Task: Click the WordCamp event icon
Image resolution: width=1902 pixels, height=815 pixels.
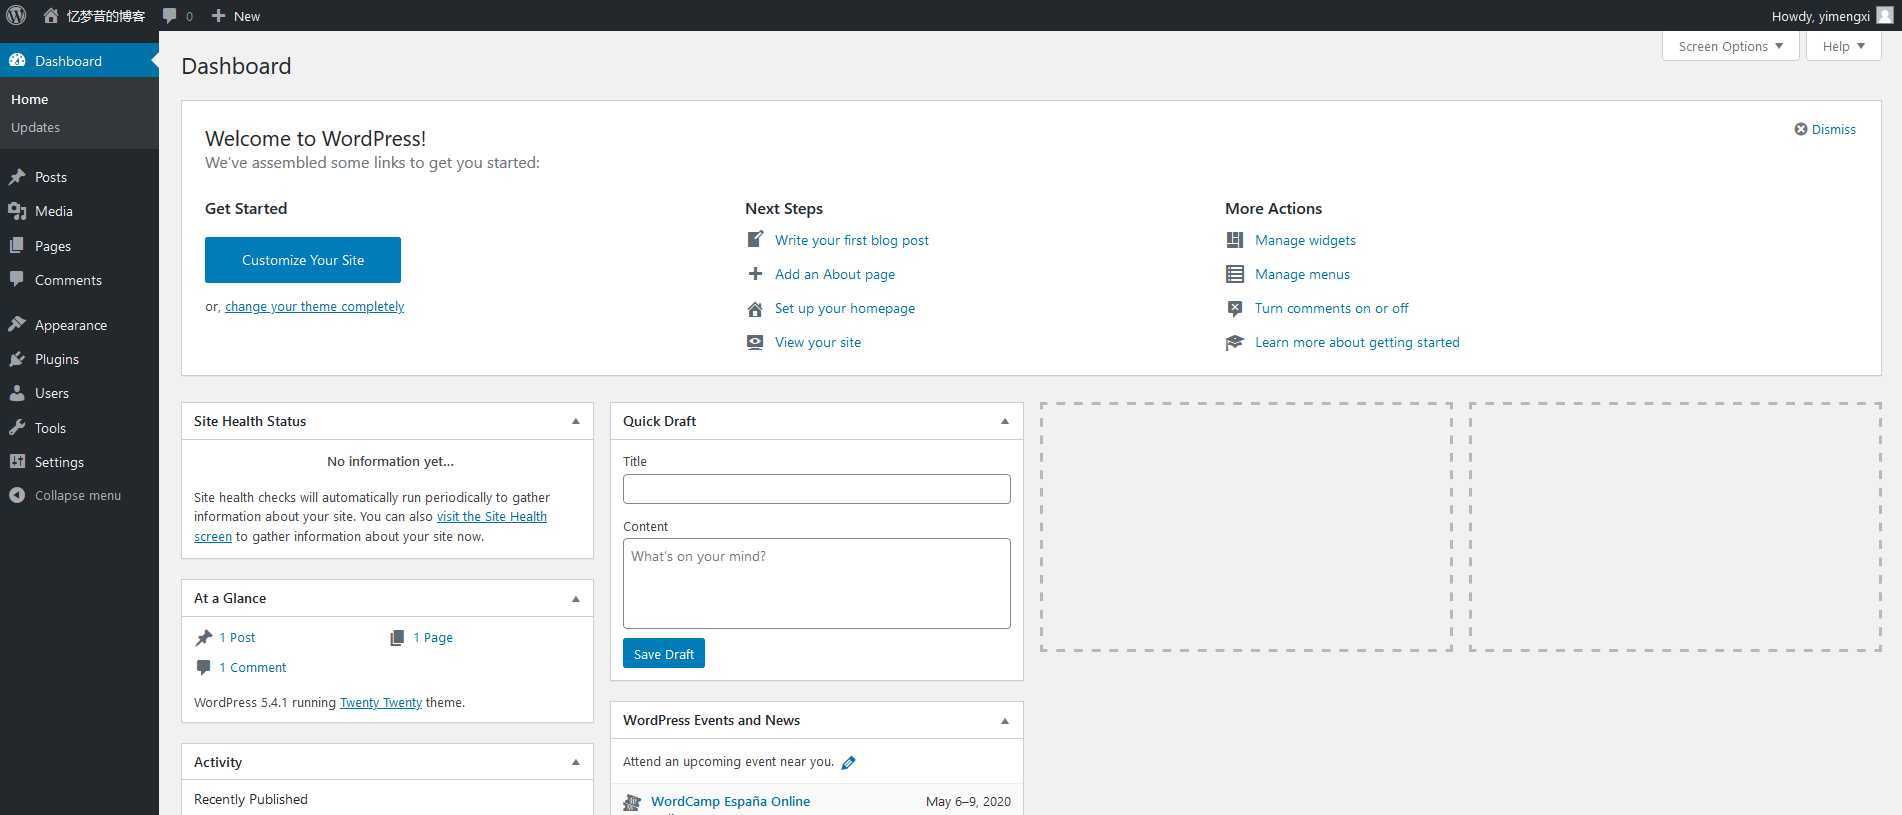Action: click(632, 802)
